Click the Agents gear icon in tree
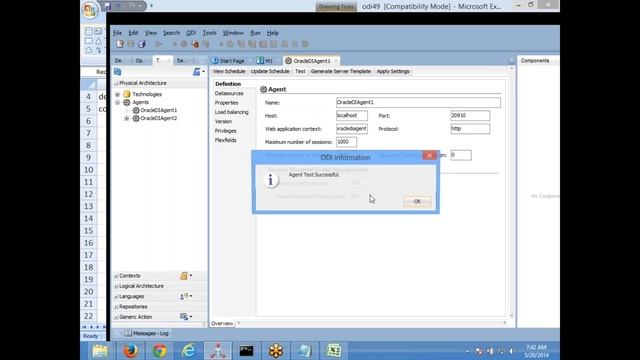Screen dimensions: 640x360 click(x=127, y=102)
